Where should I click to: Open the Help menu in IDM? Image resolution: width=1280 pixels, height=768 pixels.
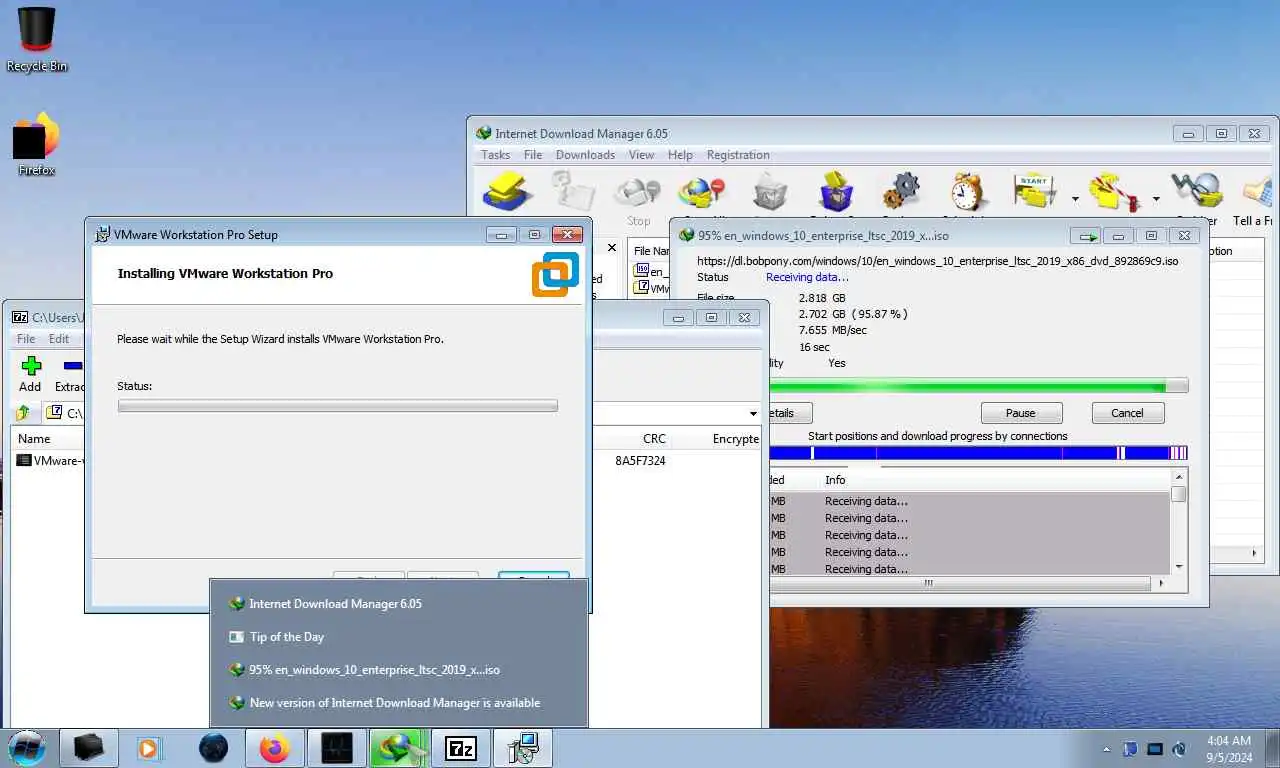click(680, 155)
